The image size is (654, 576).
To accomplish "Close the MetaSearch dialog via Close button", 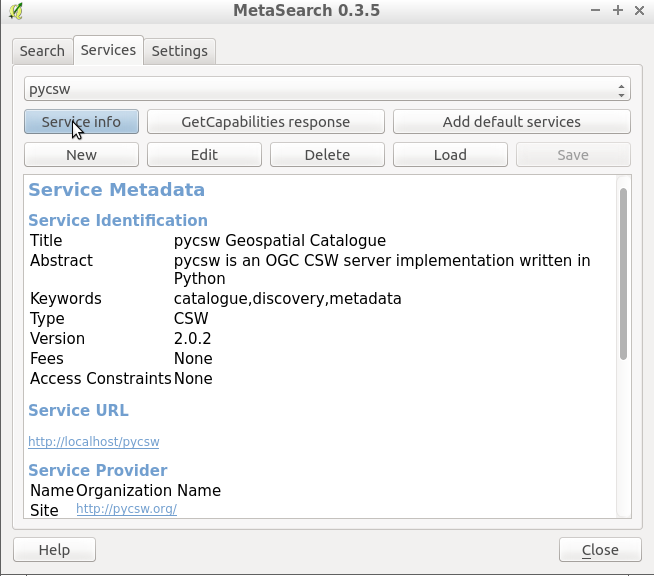I will point(600,550).
